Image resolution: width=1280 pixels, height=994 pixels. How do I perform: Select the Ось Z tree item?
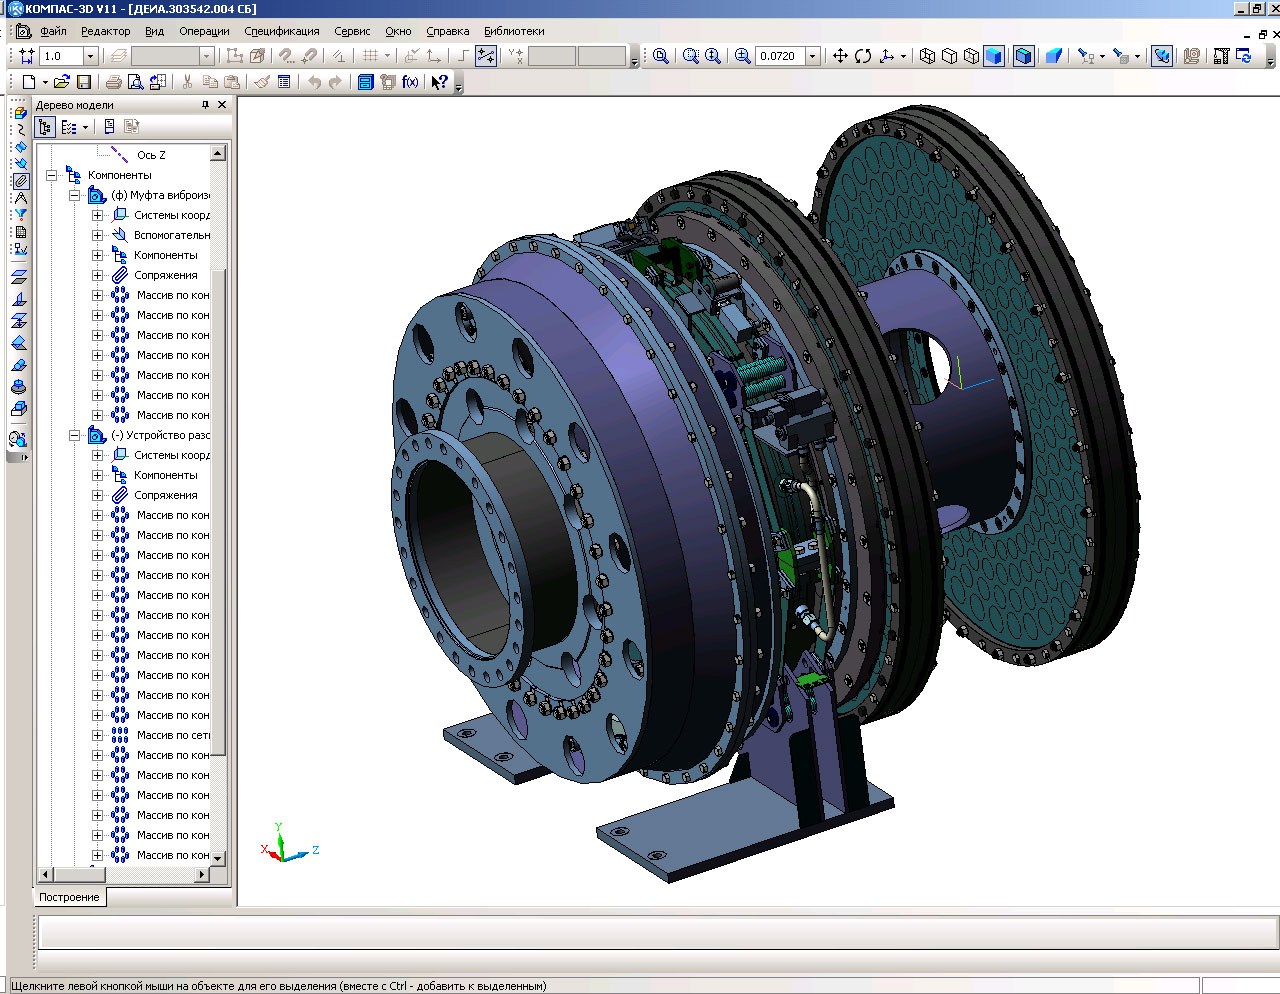(151, 155)
